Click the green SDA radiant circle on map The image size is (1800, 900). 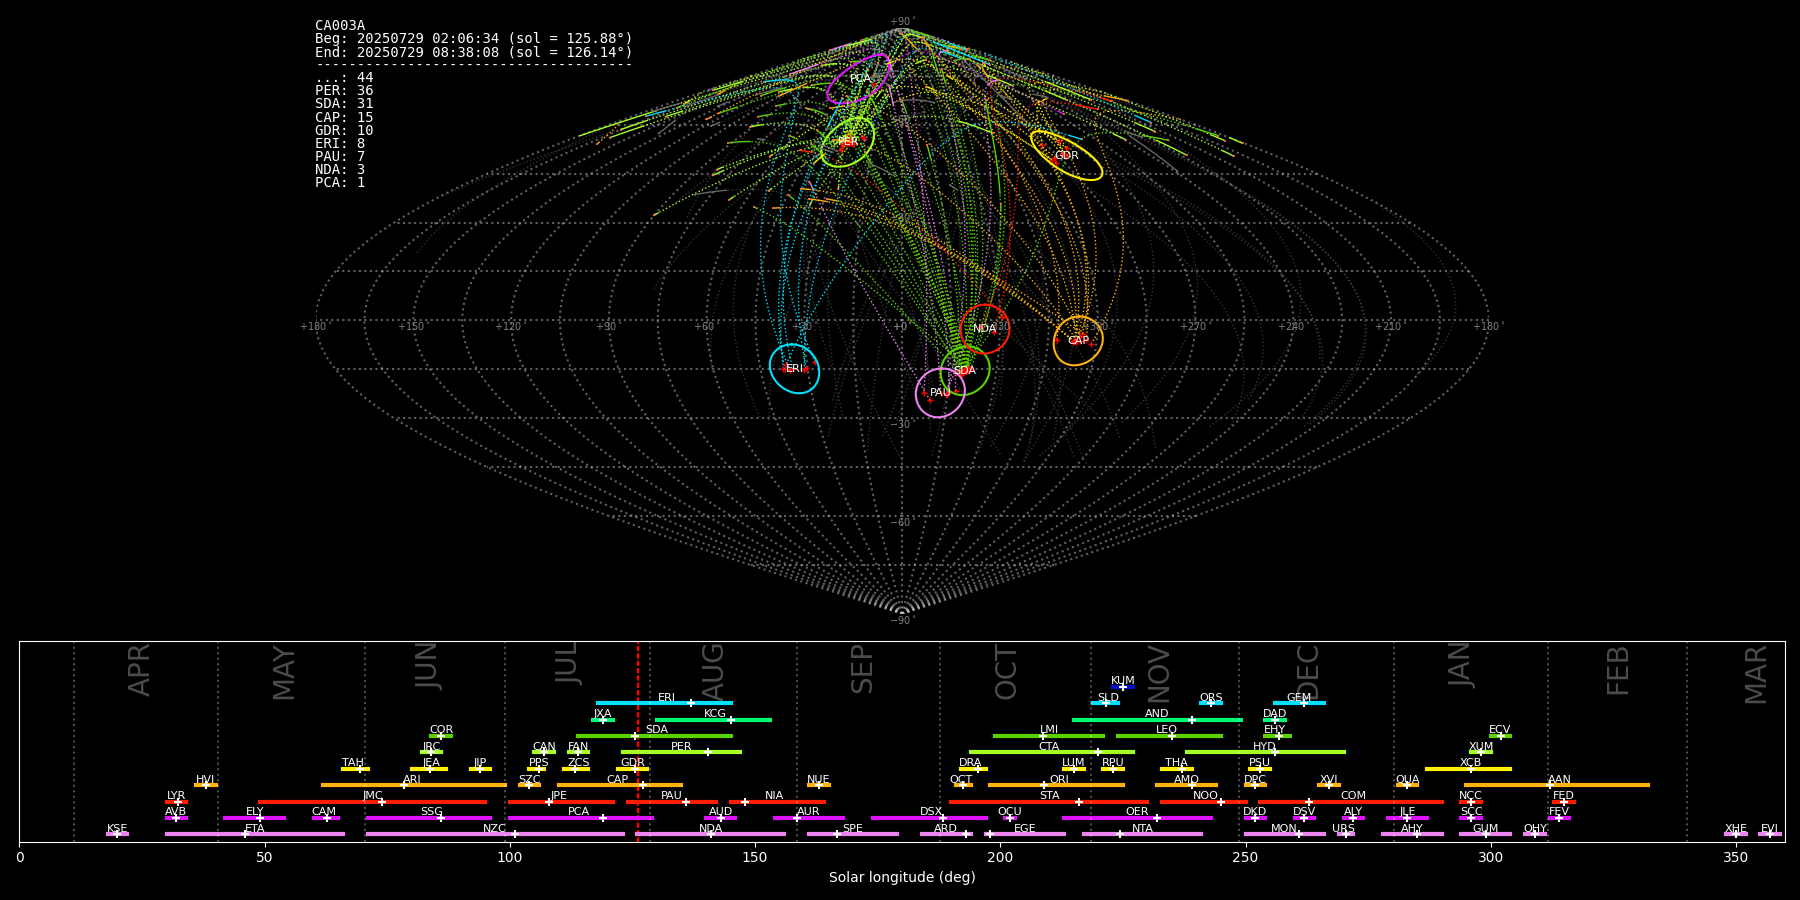point(965,371)
